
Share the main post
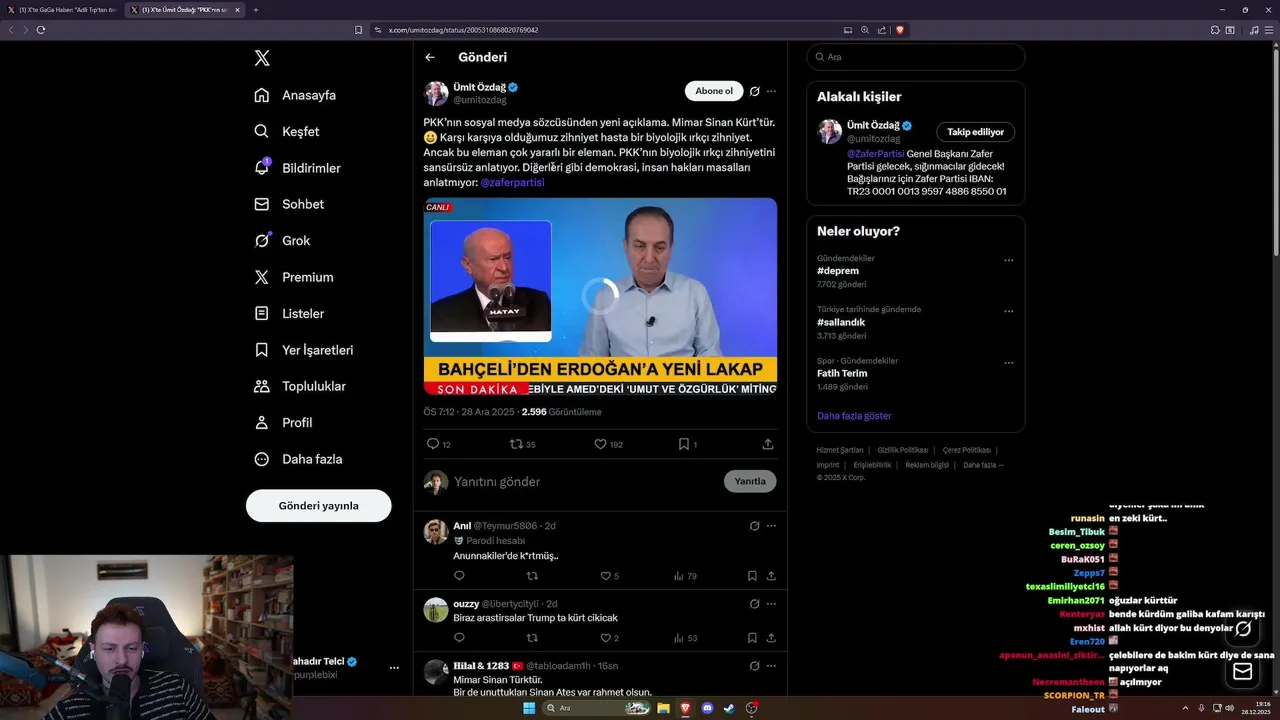click(768, 444)
